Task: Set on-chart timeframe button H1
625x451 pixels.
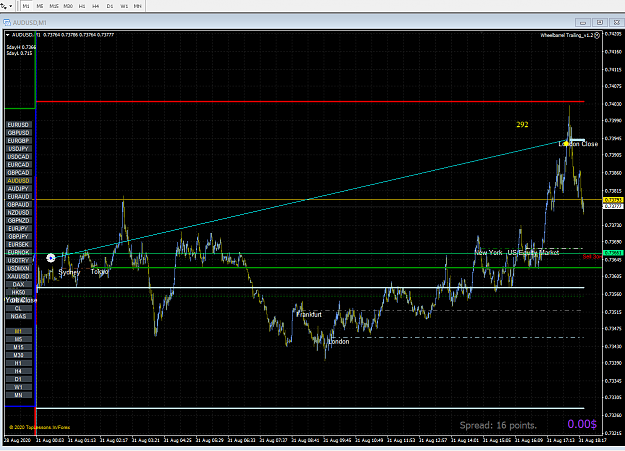Action: pyautogui.click(x=18, y=363)
